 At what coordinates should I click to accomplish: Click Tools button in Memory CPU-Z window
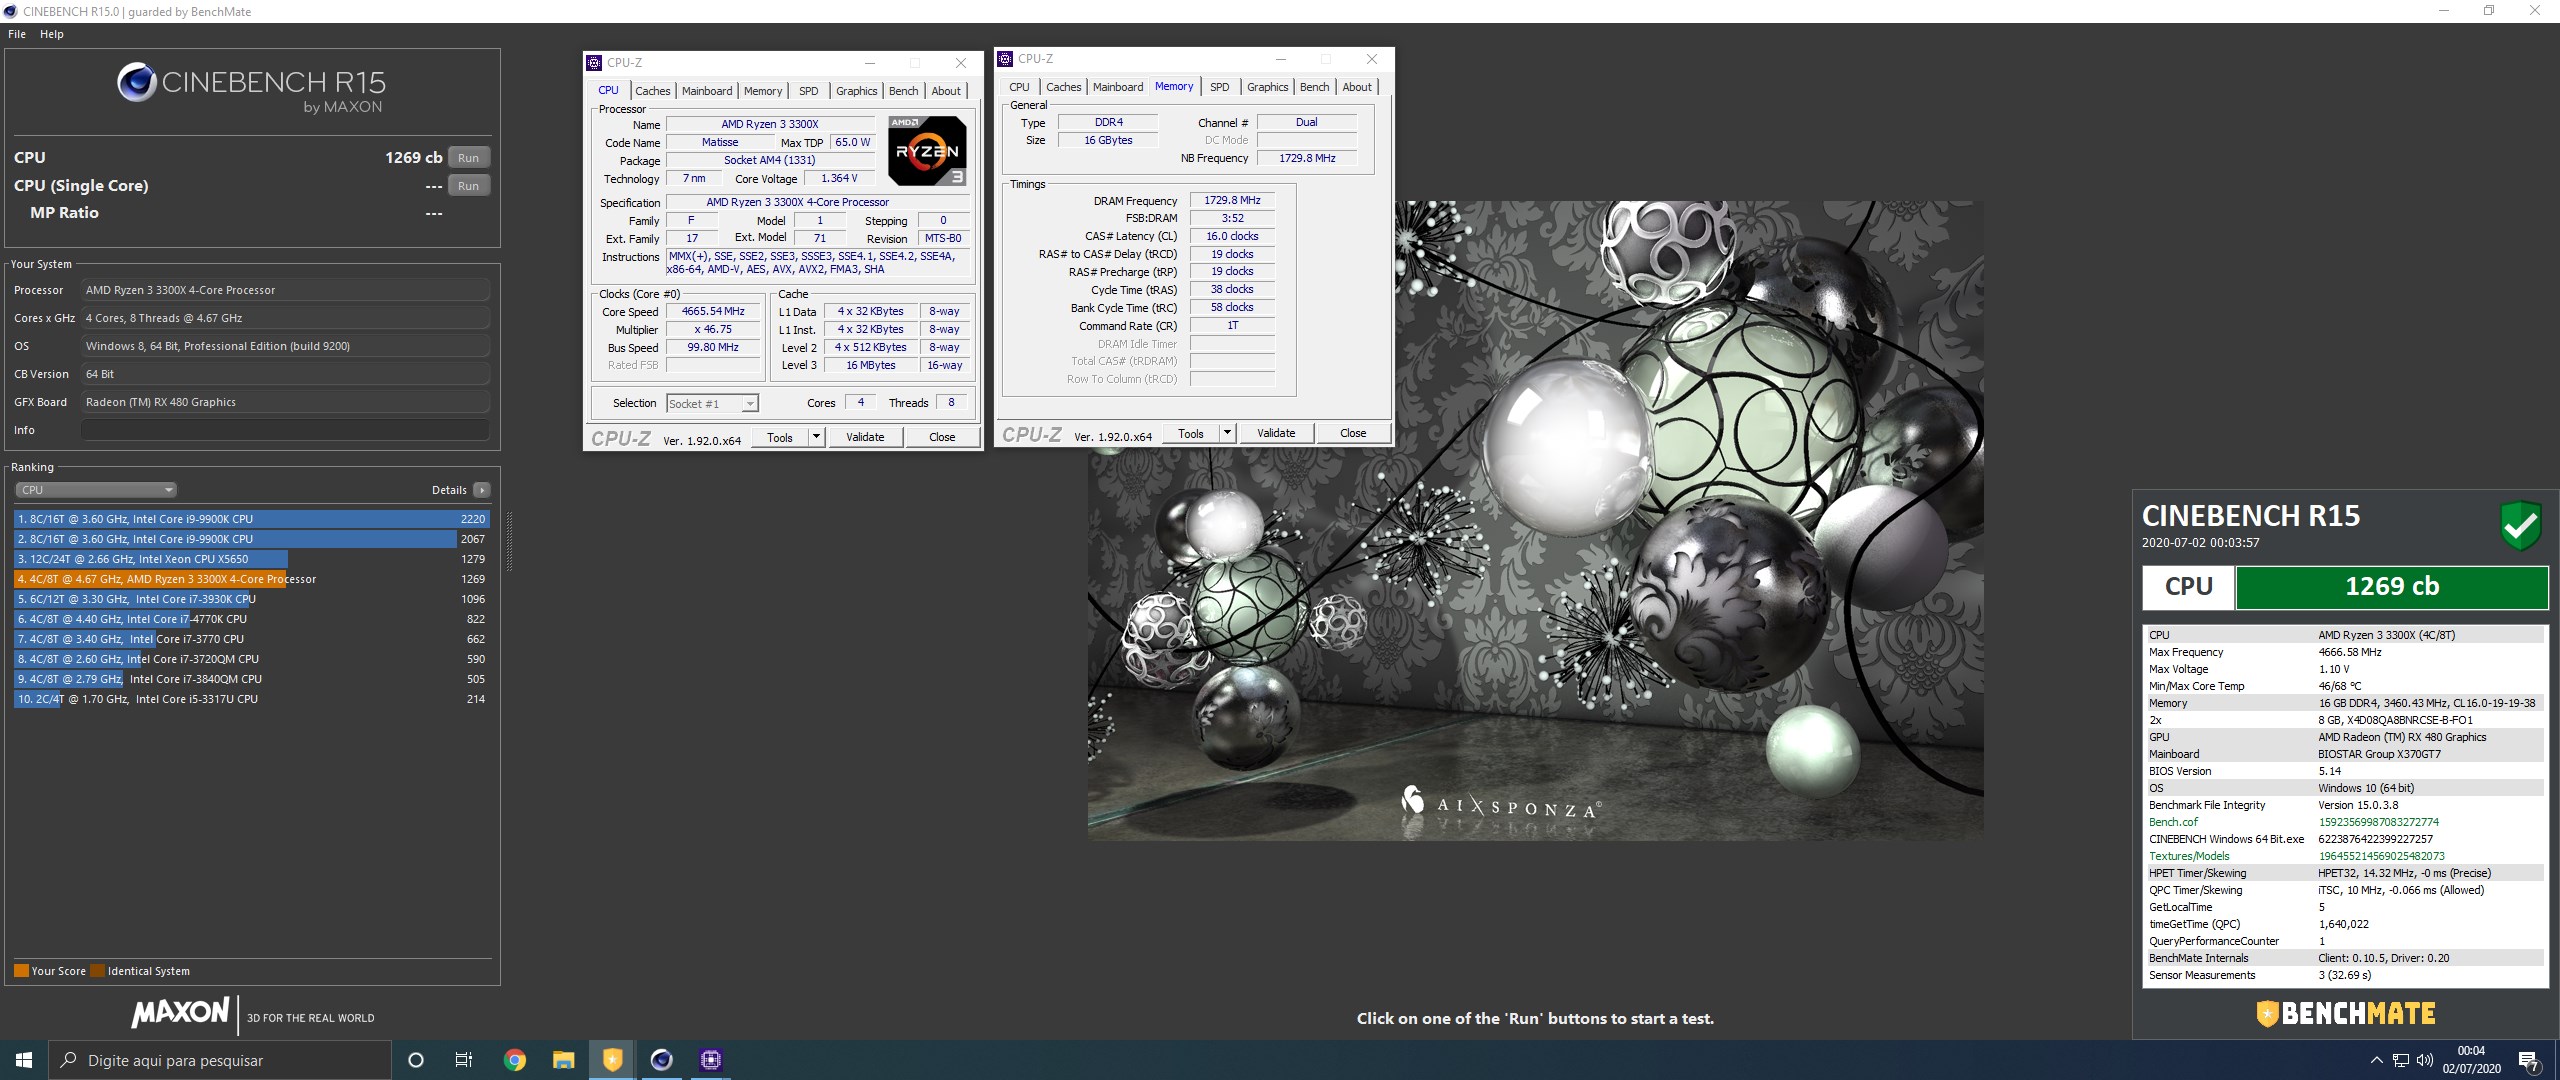(1191, 433)
